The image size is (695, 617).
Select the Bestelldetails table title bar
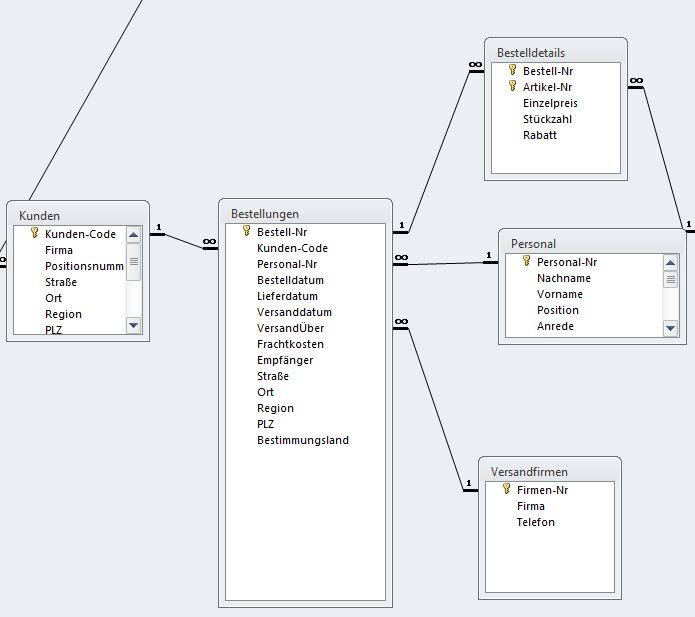(556, 52)
